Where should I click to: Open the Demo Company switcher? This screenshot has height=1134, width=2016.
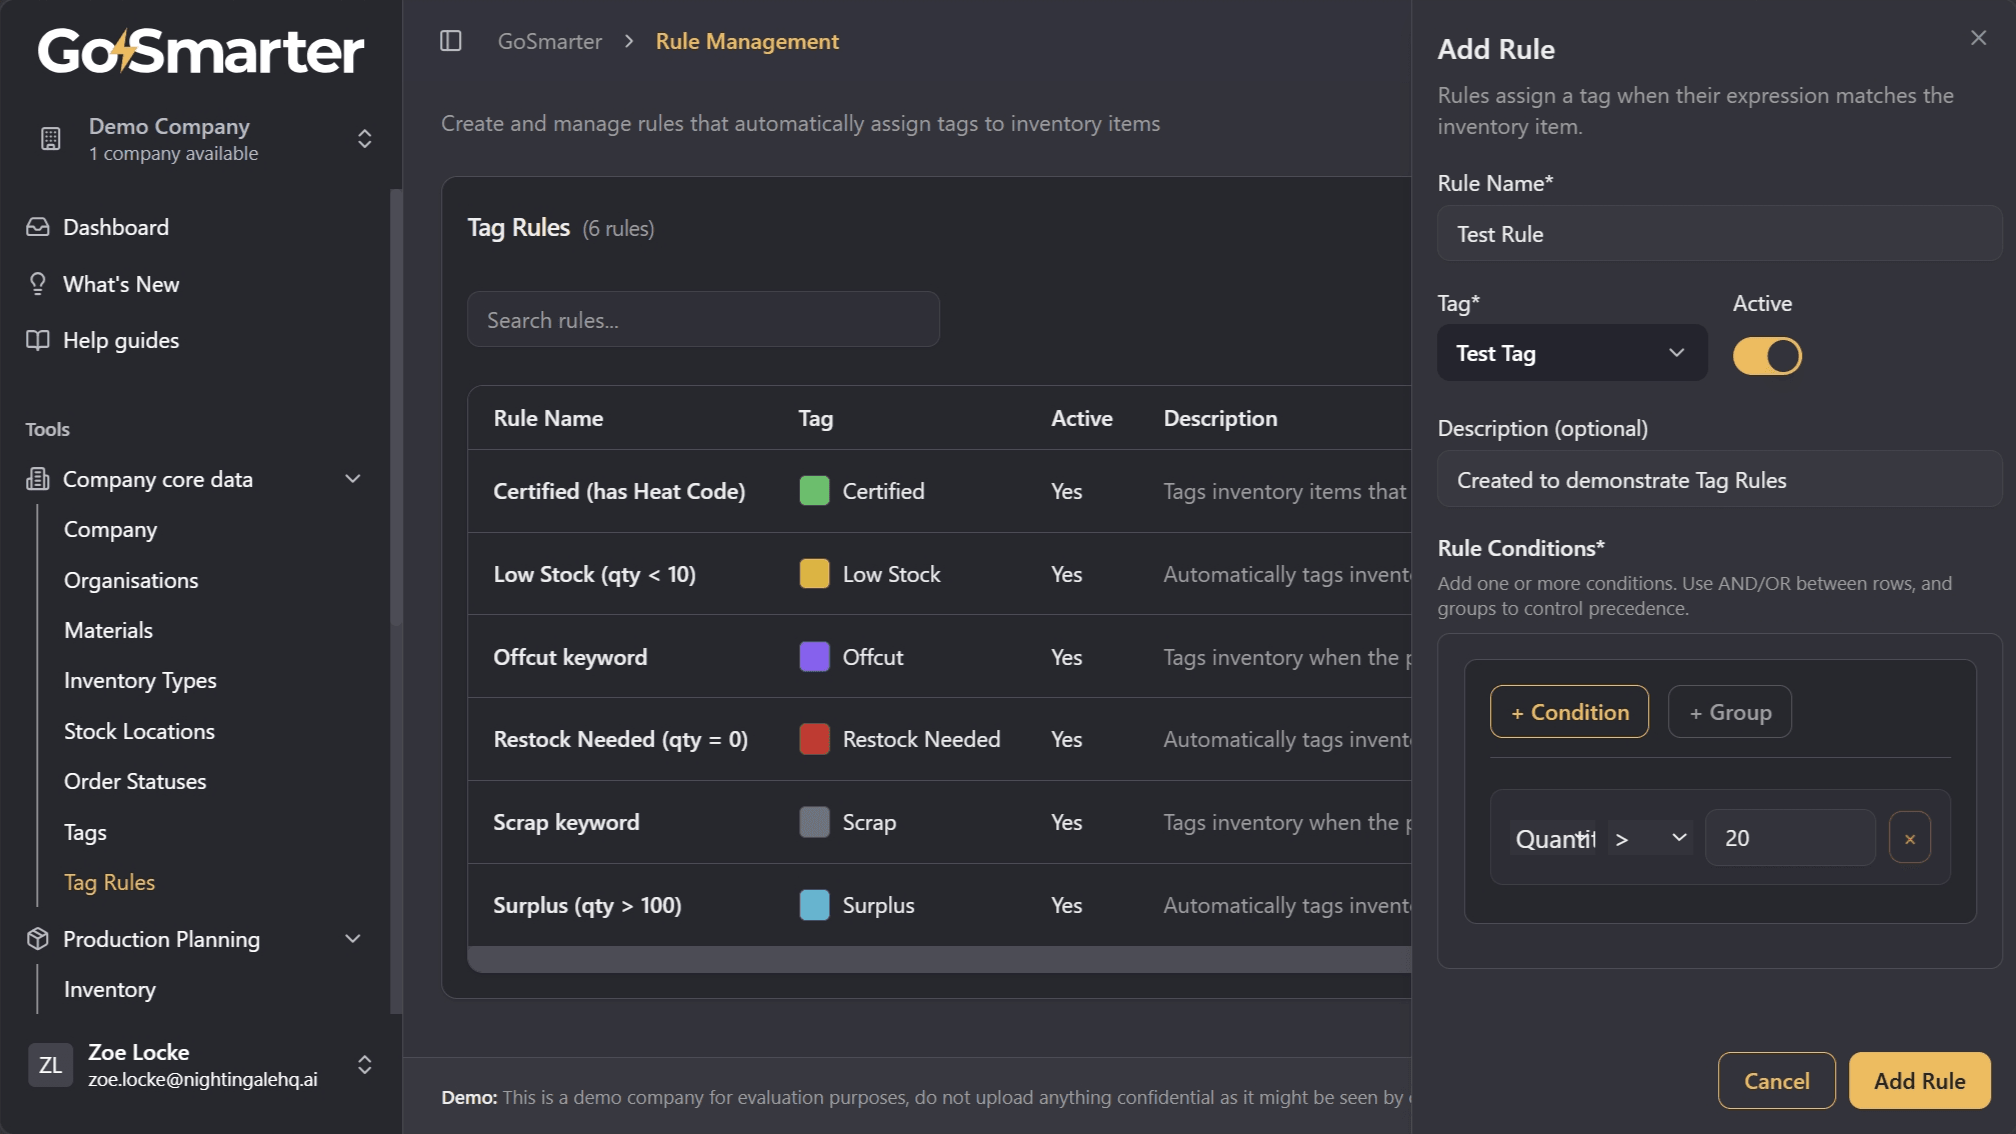[x=364, y=139]
